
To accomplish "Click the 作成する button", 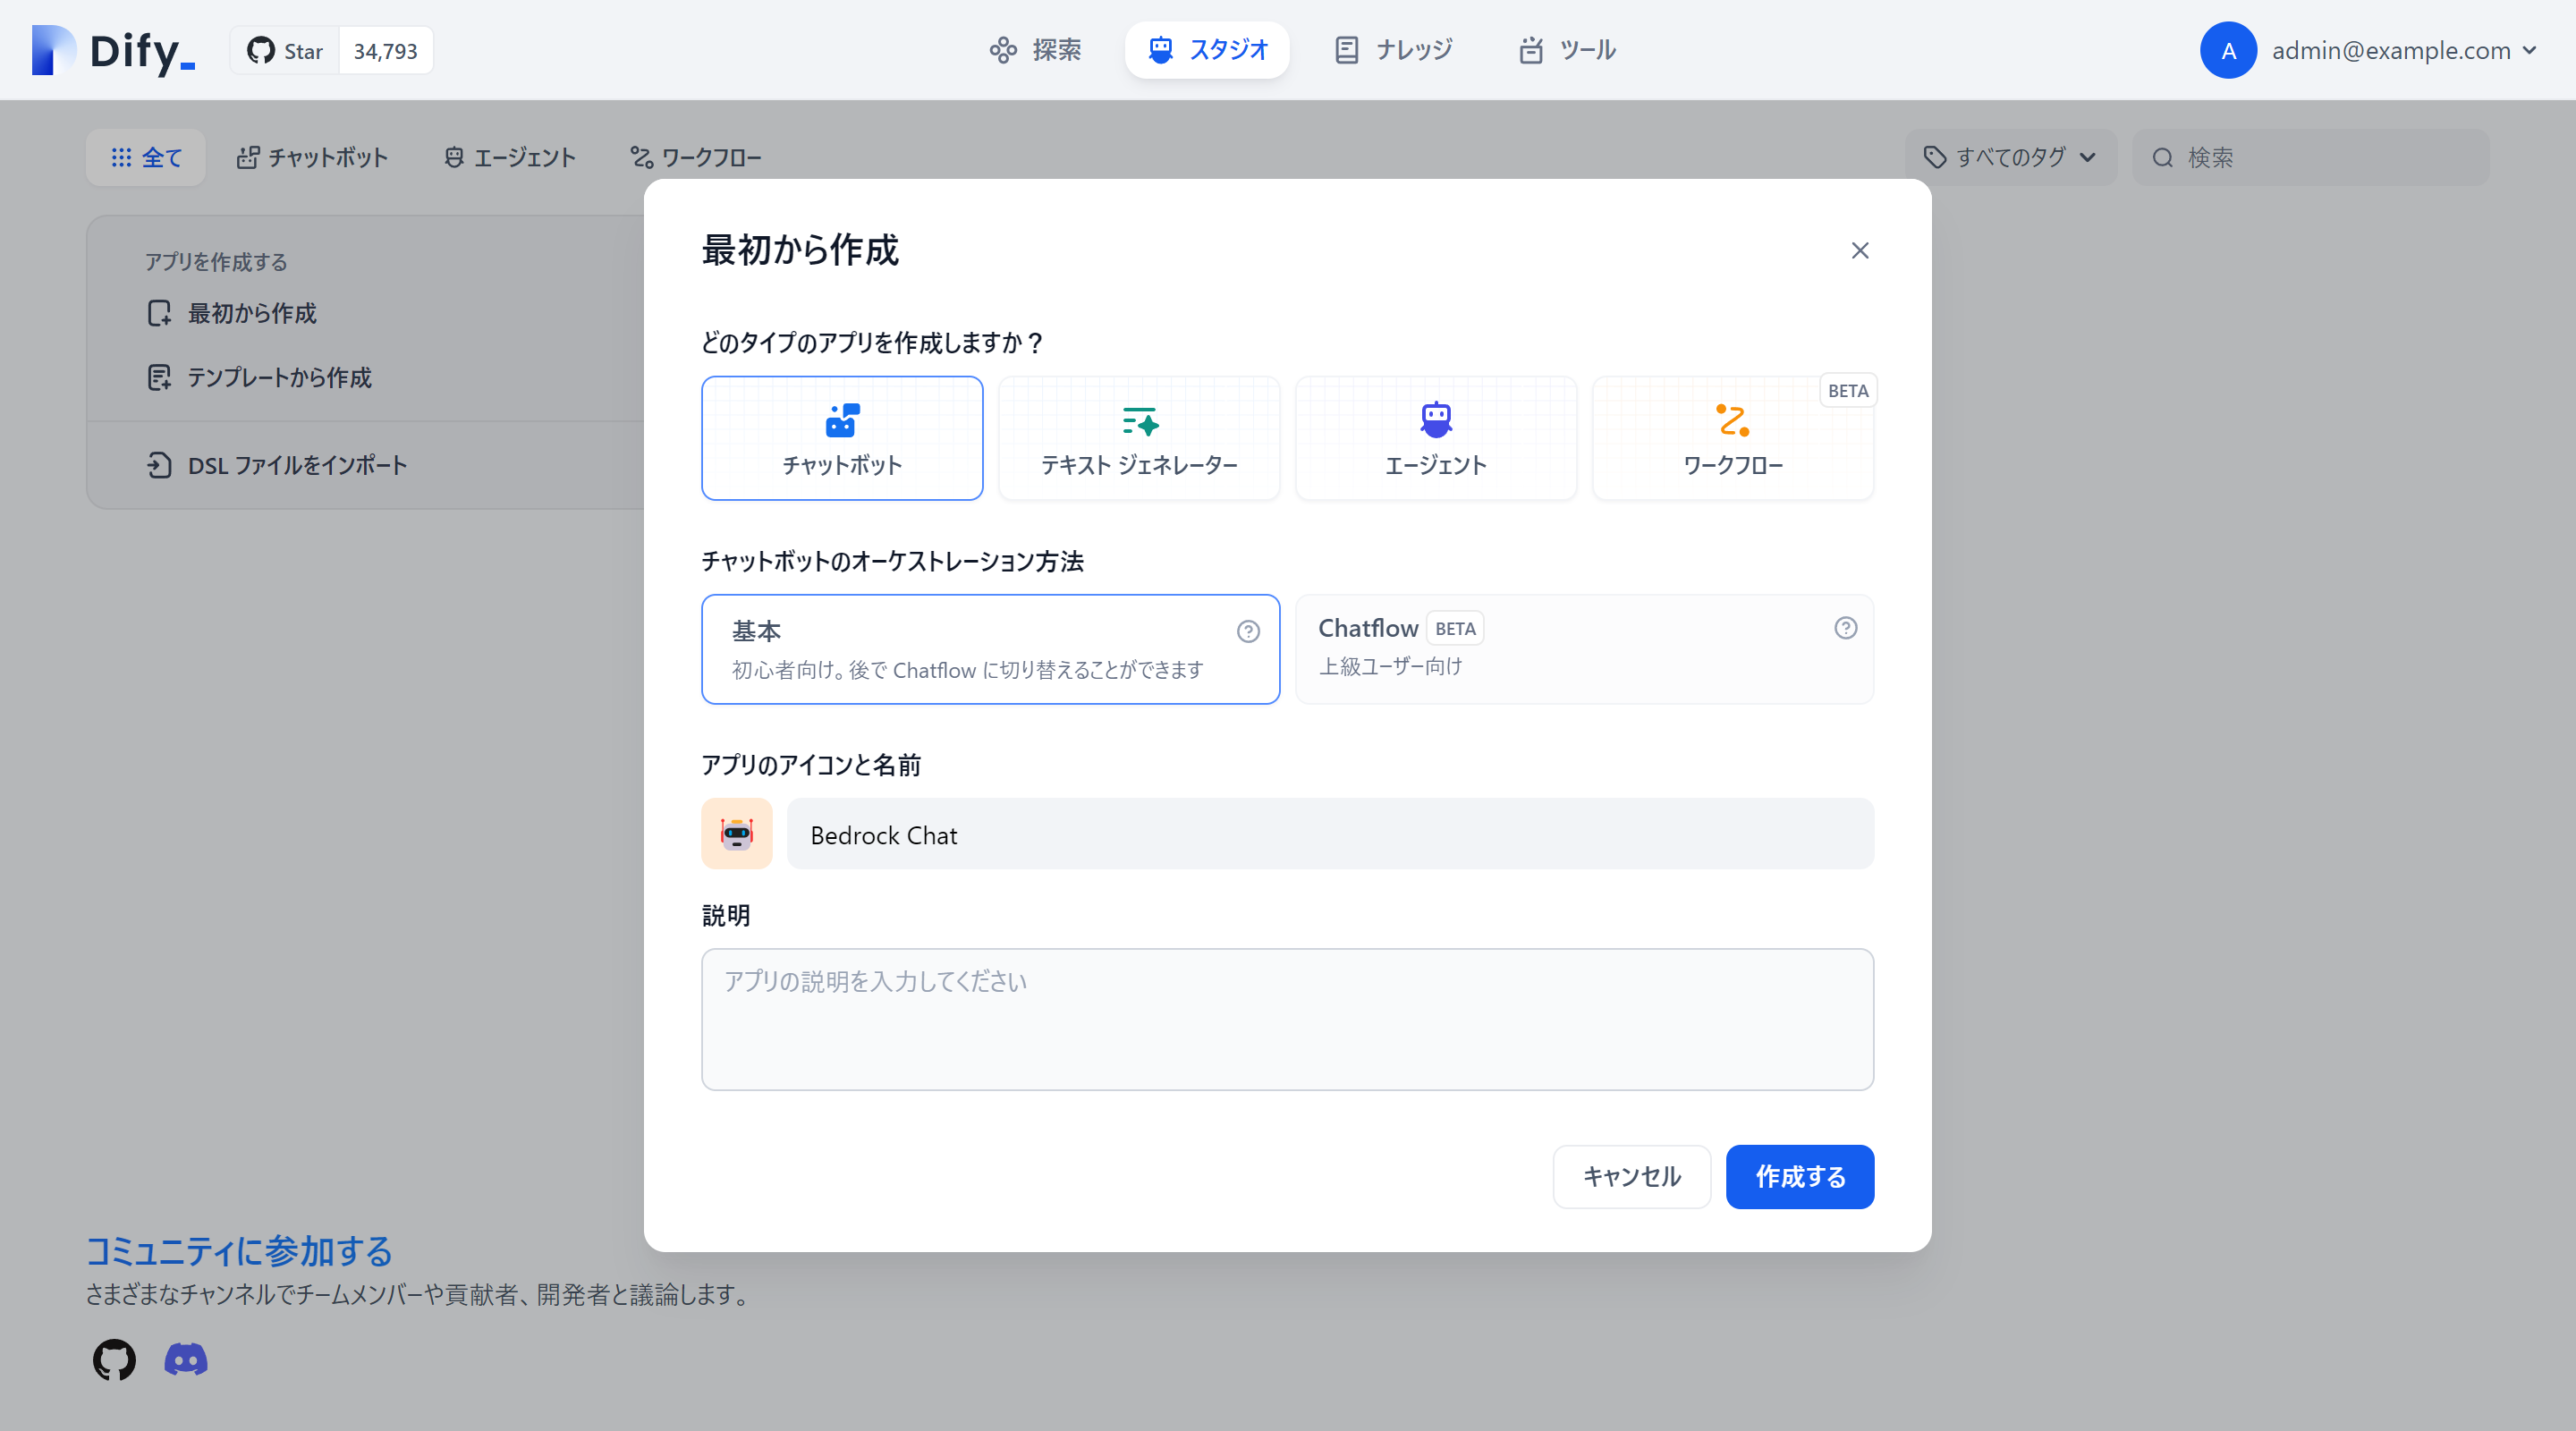I will [x=1799, y=1177].
